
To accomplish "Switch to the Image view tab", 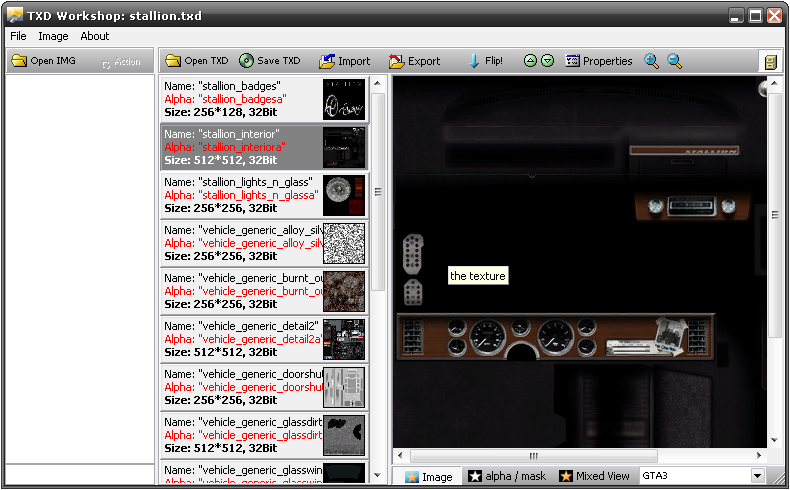I will pos(428,476).
